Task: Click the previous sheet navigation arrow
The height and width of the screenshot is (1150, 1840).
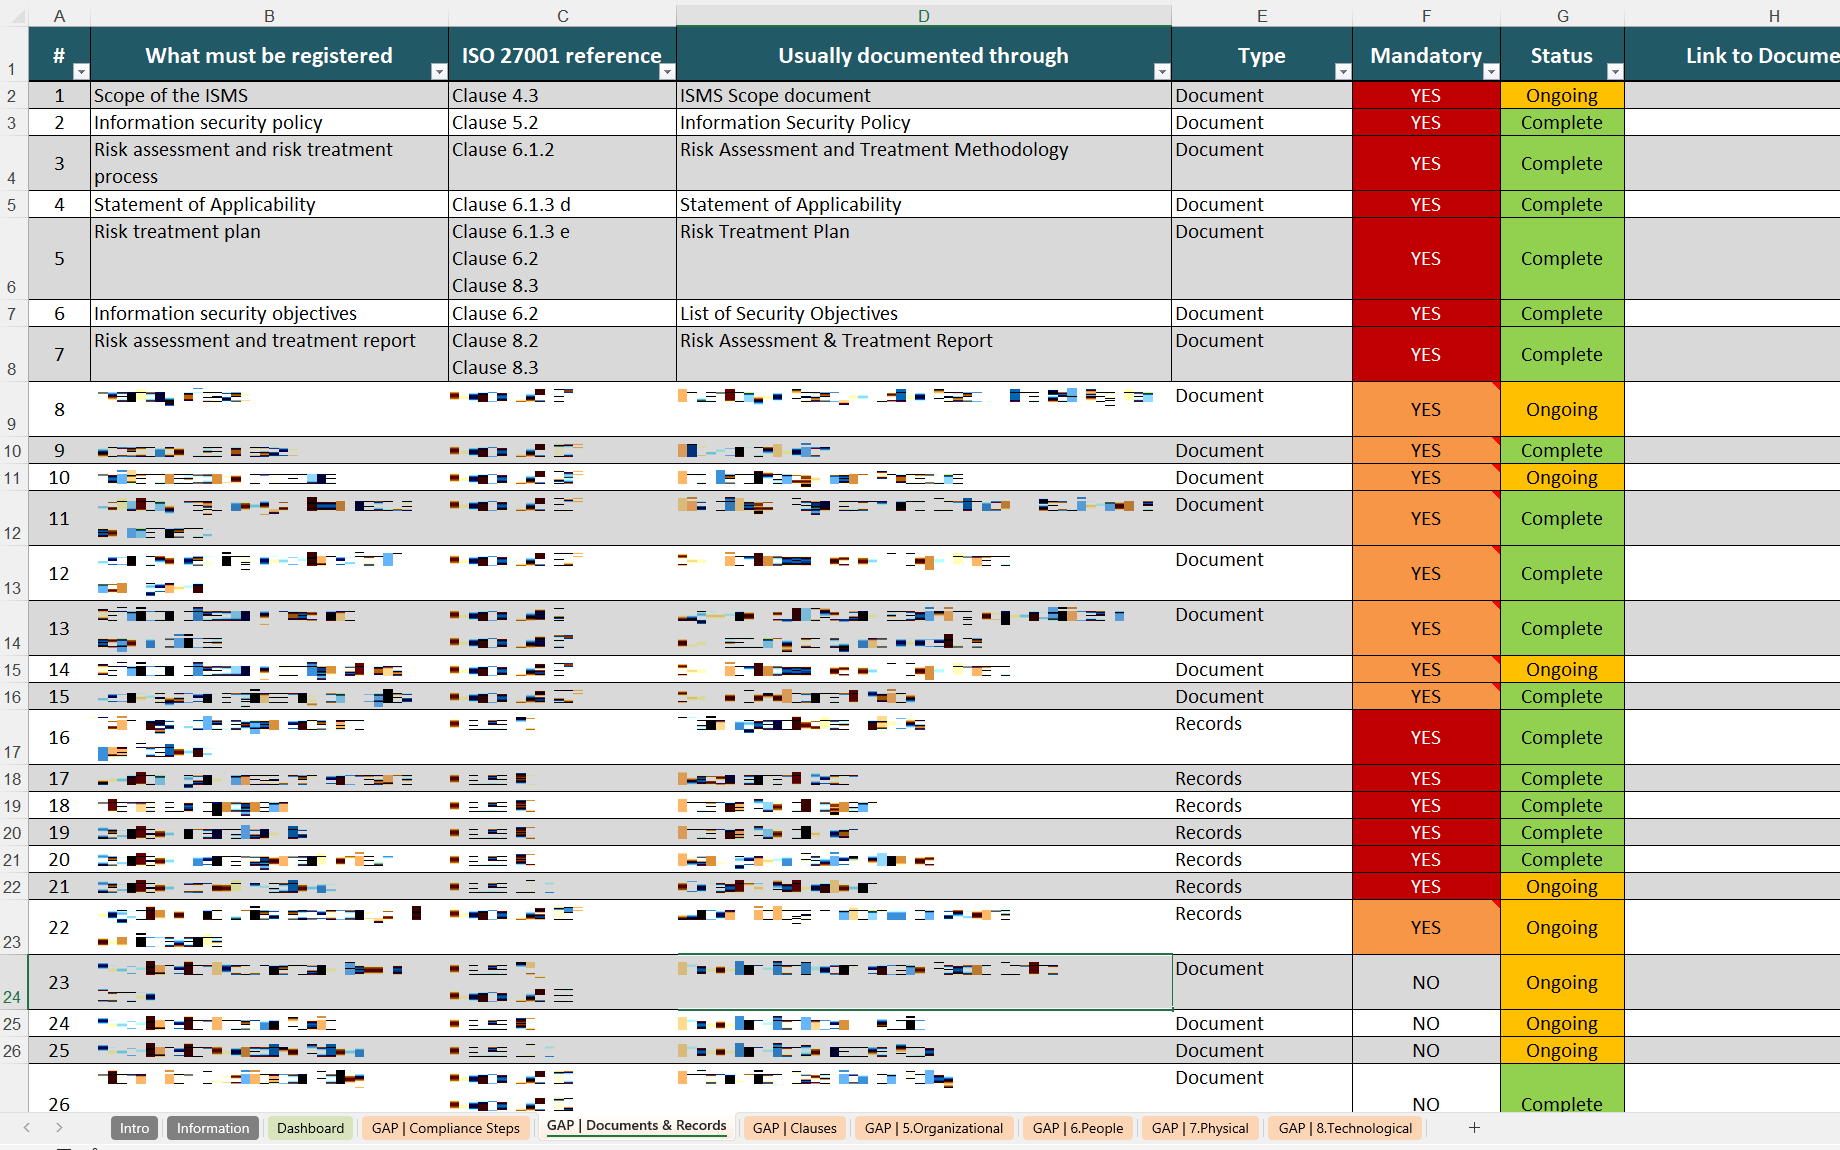Action: click(26, 1127)
